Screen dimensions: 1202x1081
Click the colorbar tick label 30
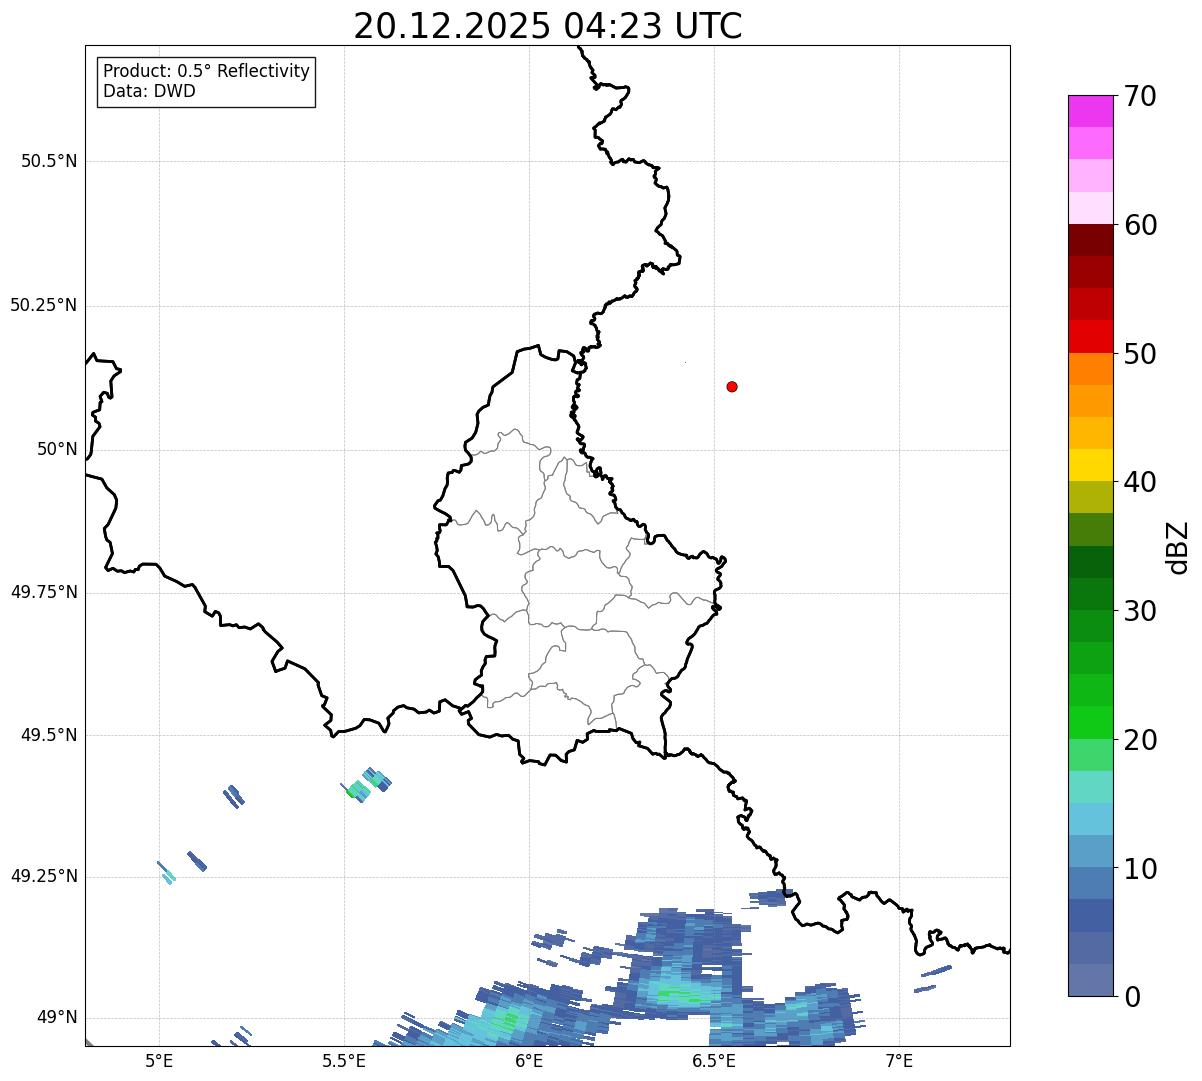click(1140, 611)
